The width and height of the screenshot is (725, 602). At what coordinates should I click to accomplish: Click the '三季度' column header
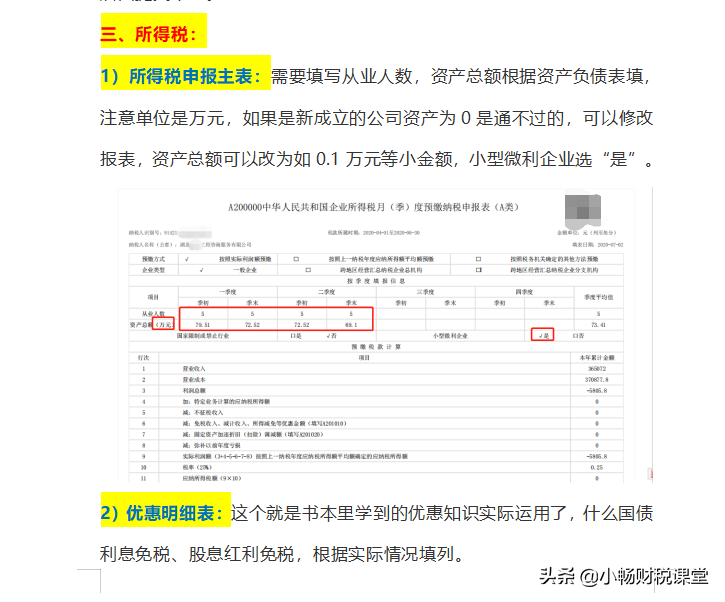click(x=425, y=292)
